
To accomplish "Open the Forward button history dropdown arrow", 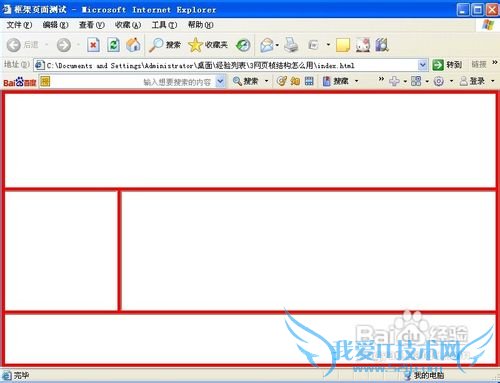I will coord(78,45).
